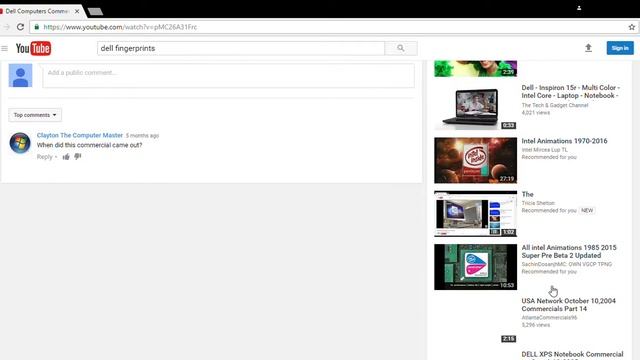The height and width of the screenshot is (360, 640).
Task: Open All intel Animations 1985 2015 title
Action: pos(569,251)
